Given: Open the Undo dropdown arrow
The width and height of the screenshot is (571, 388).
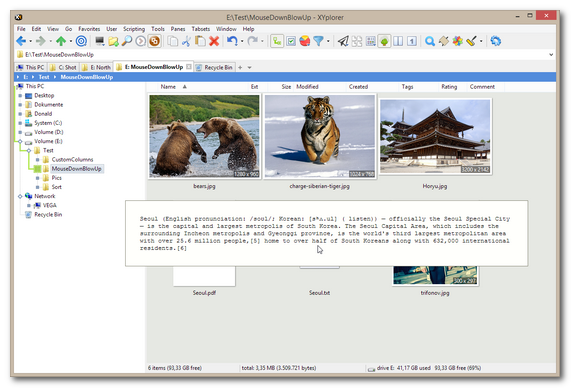Looking at the screenshot, I should (x=242, y=42).
